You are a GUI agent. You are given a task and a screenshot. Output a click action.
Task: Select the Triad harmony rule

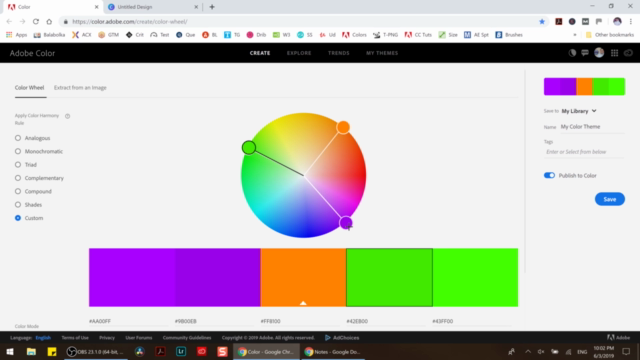(26, 164)
